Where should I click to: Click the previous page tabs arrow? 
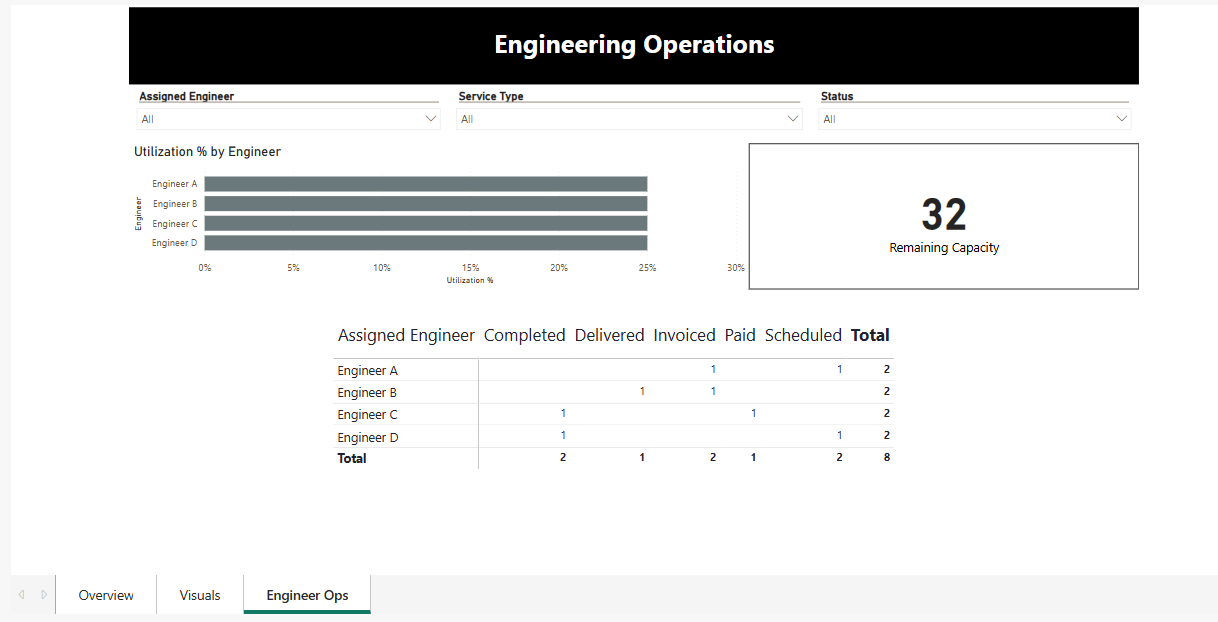coord(22,594)
